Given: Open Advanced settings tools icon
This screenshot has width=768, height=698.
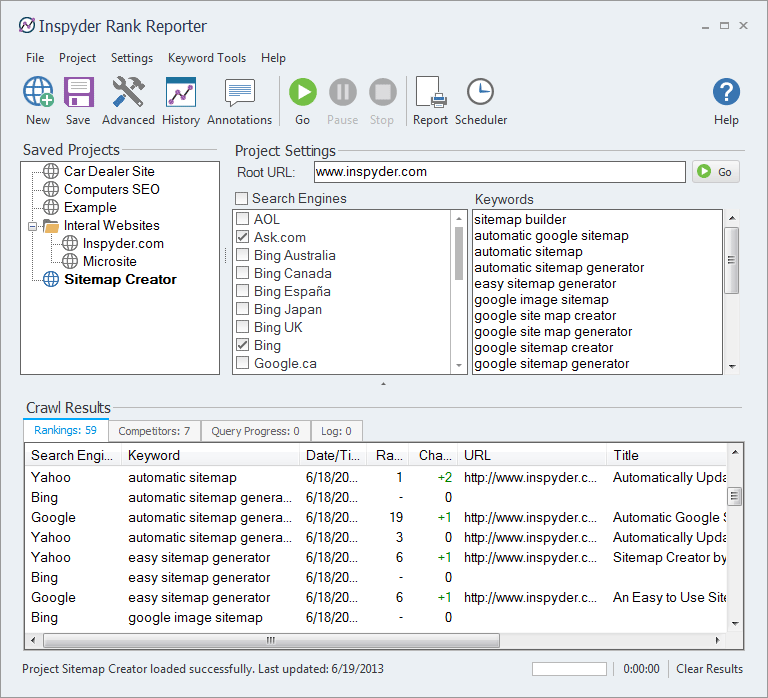Looking at the screenshot, I should [128, 92].
